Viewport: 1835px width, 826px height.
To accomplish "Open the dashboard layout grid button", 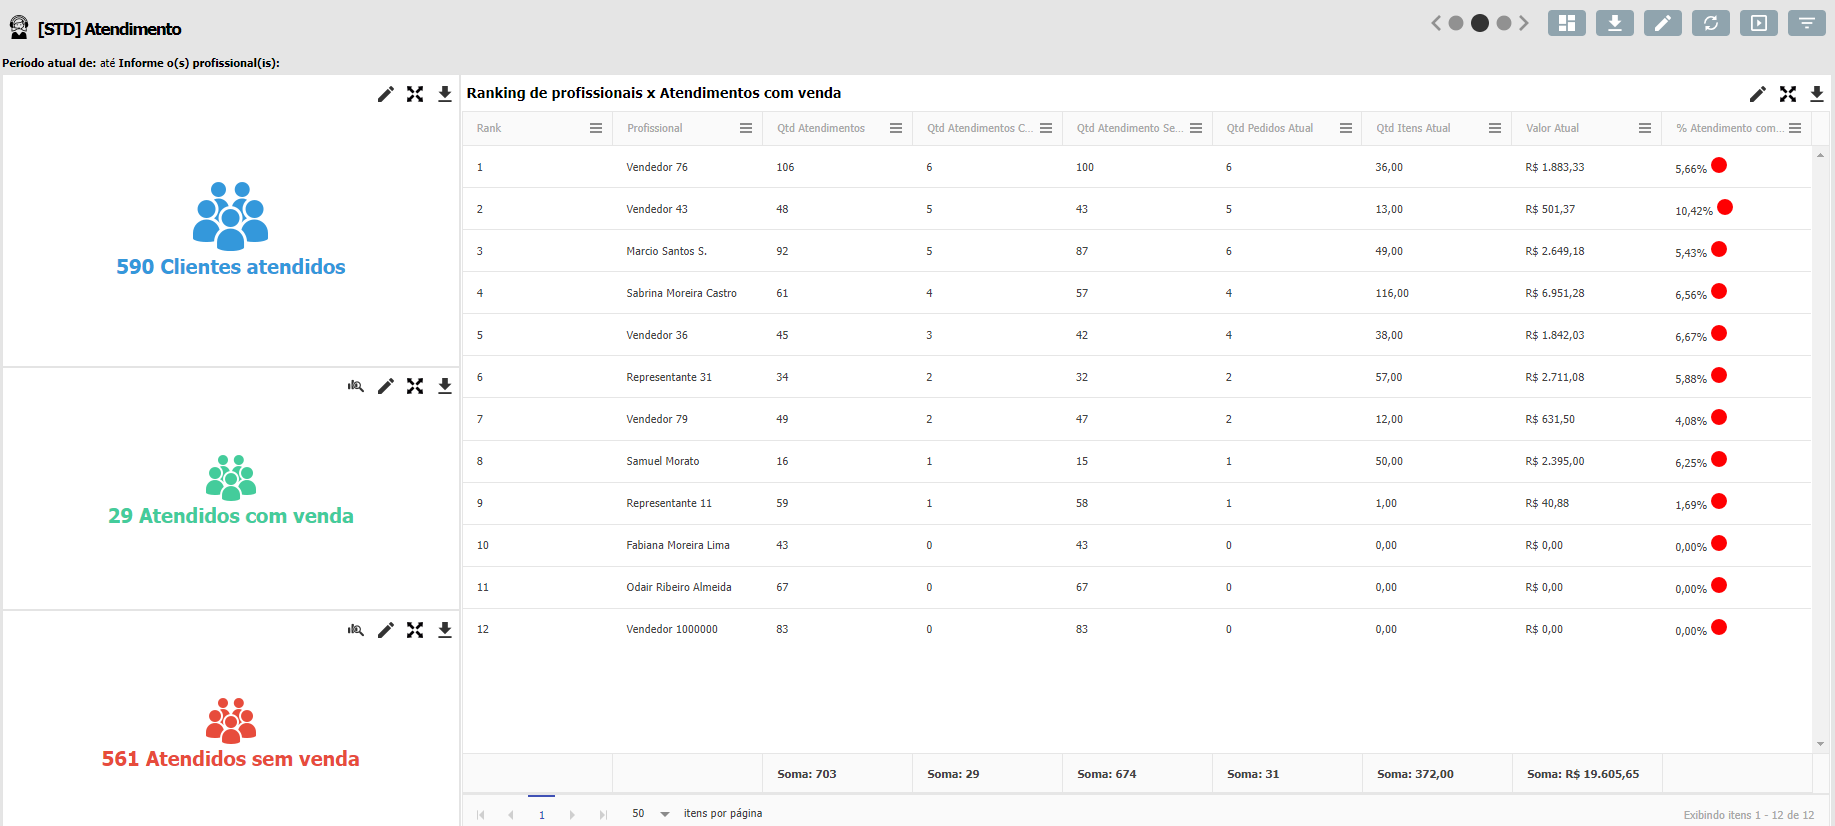I will pos(1566,23).
